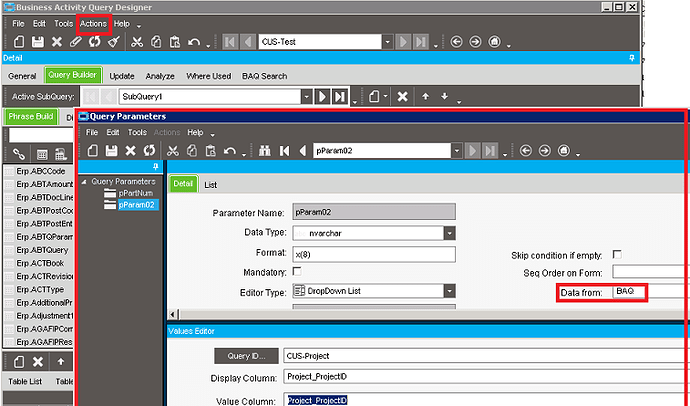The width and height of the screenshot is (690, 406).
Task: Click the pin icon on Query Parameters tree panel
Action: pyautogui.click(x=155, y=167)
